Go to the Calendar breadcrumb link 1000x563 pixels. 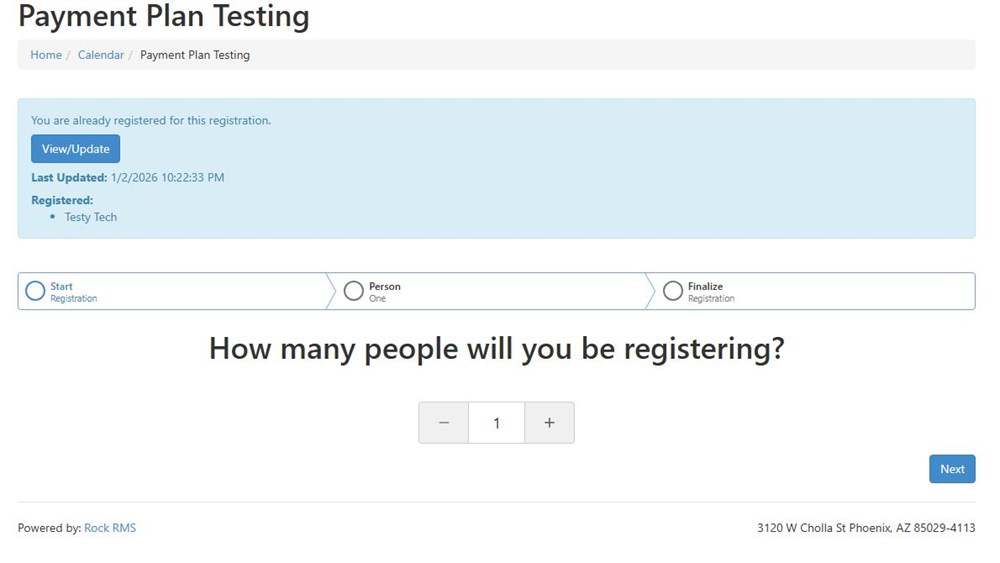(101, 55)
